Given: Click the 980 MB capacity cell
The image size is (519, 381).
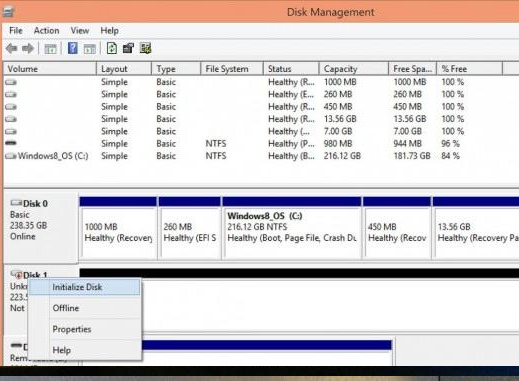Looking at the screenshot, I should (x=338, y=144).
